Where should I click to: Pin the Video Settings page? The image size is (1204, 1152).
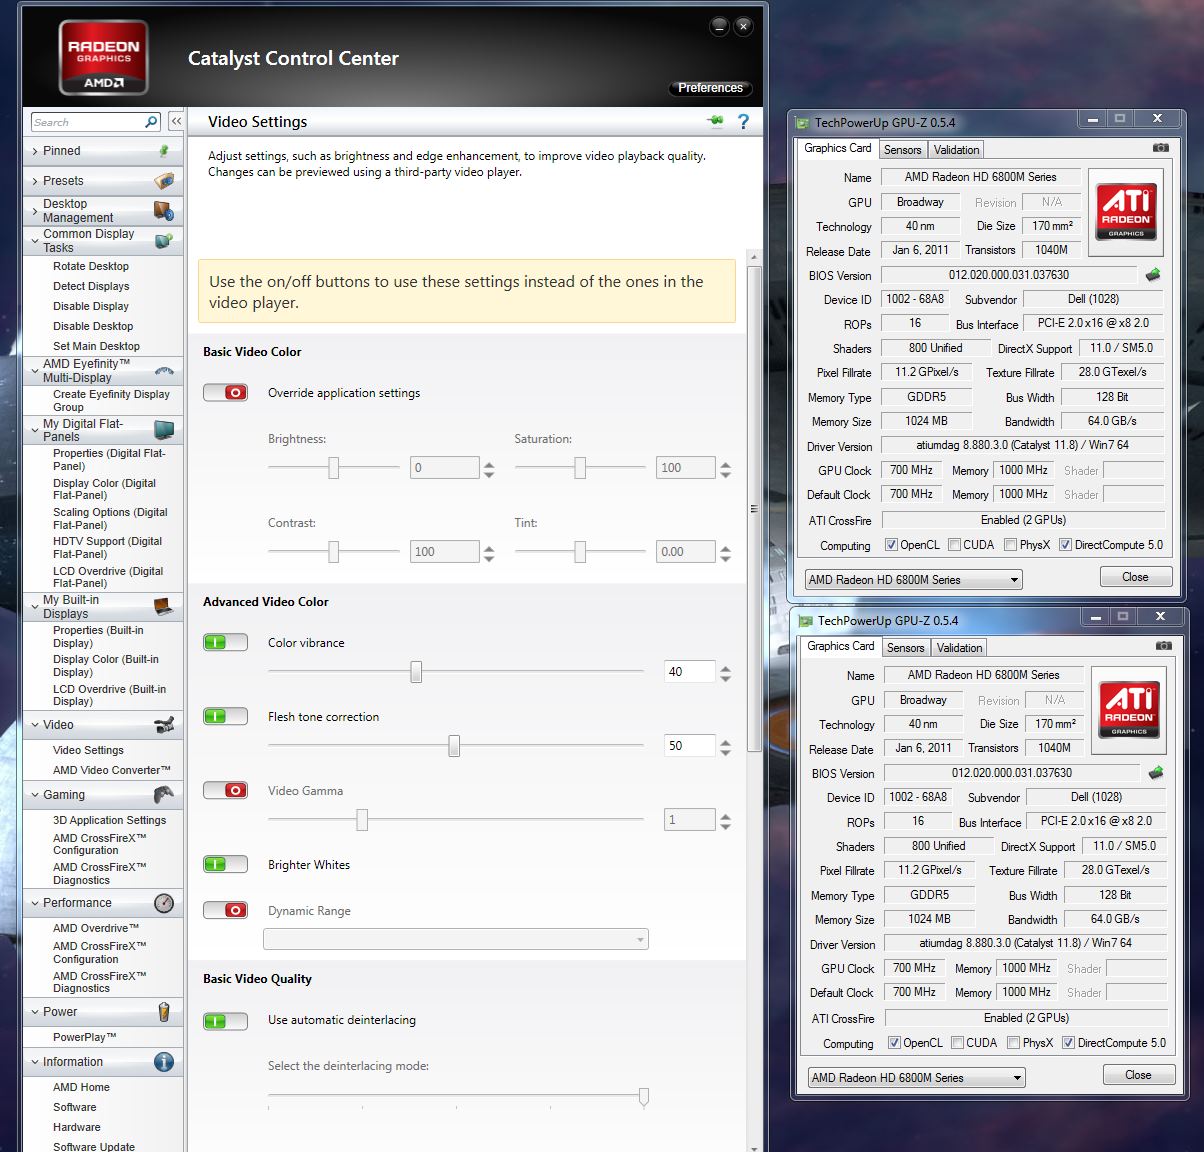point(716,121)
